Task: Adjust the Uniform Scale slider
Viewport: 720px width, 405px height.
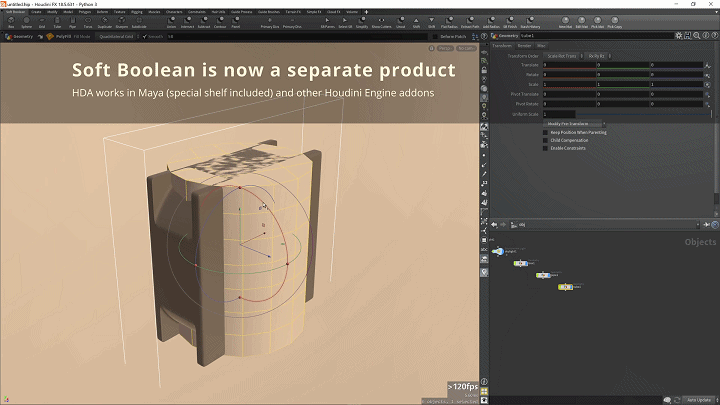Action: tap(644, 114)
